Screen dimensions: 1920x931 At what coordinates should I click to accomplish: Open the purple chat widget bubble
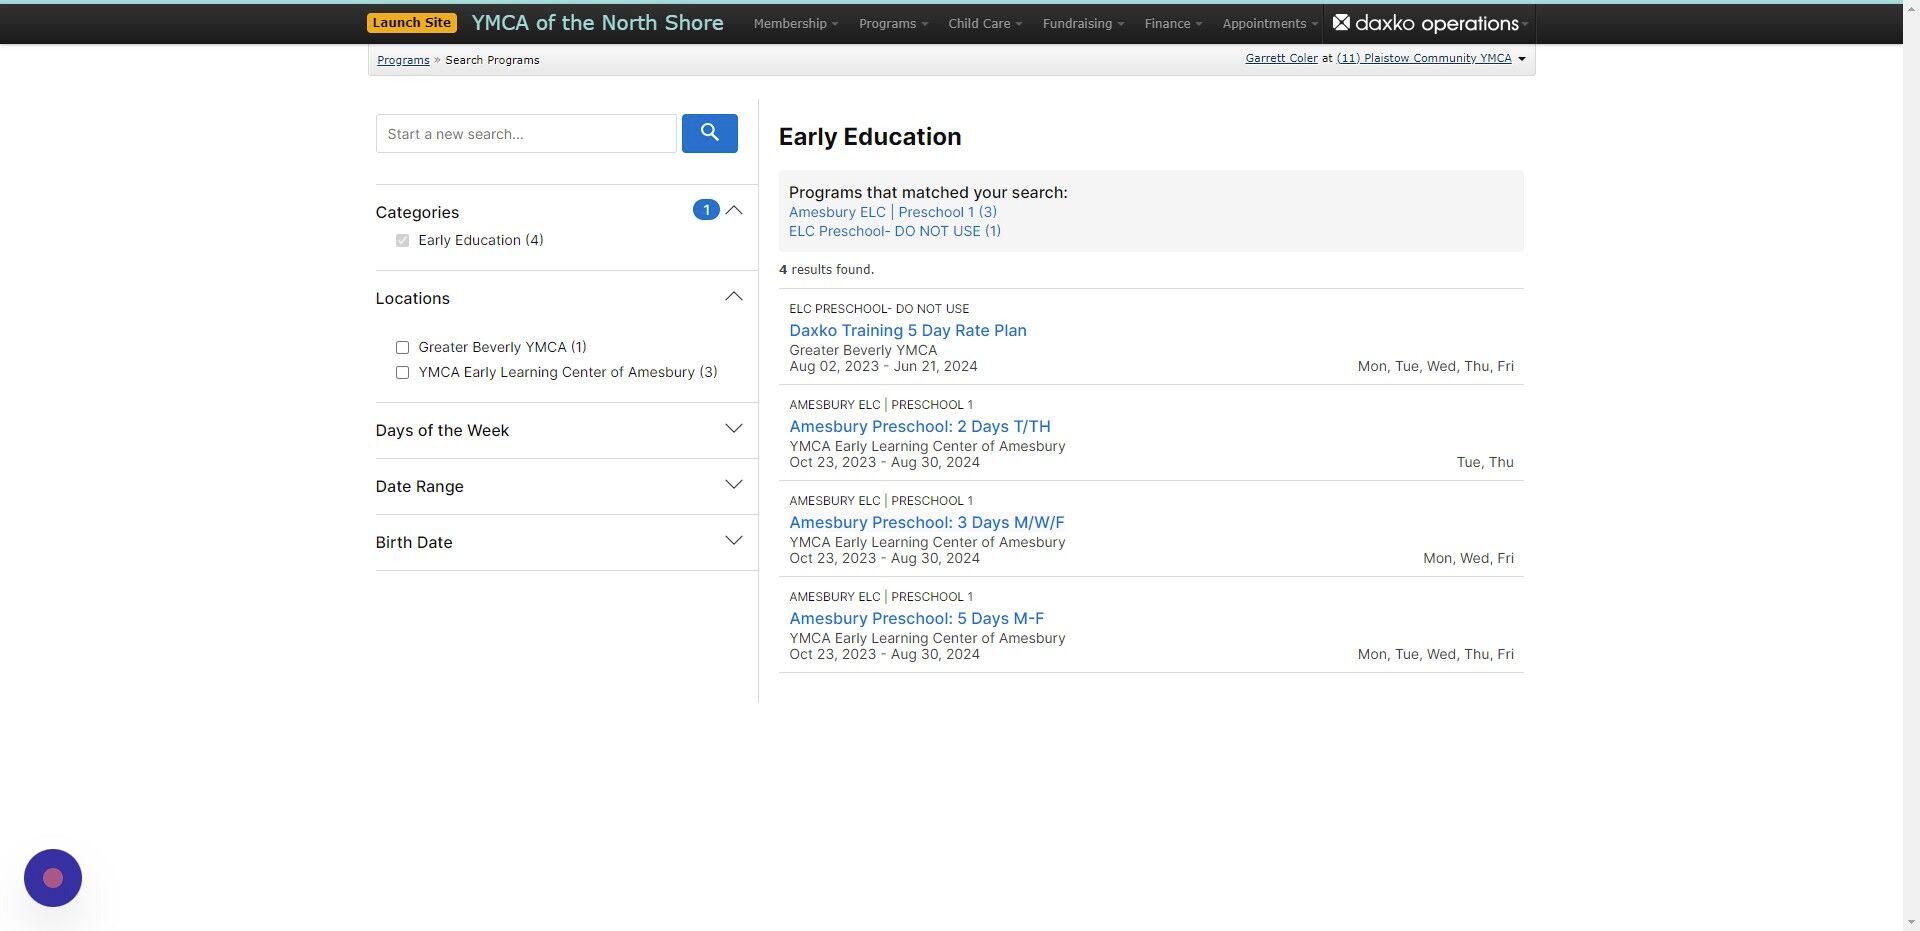point(52,877)
